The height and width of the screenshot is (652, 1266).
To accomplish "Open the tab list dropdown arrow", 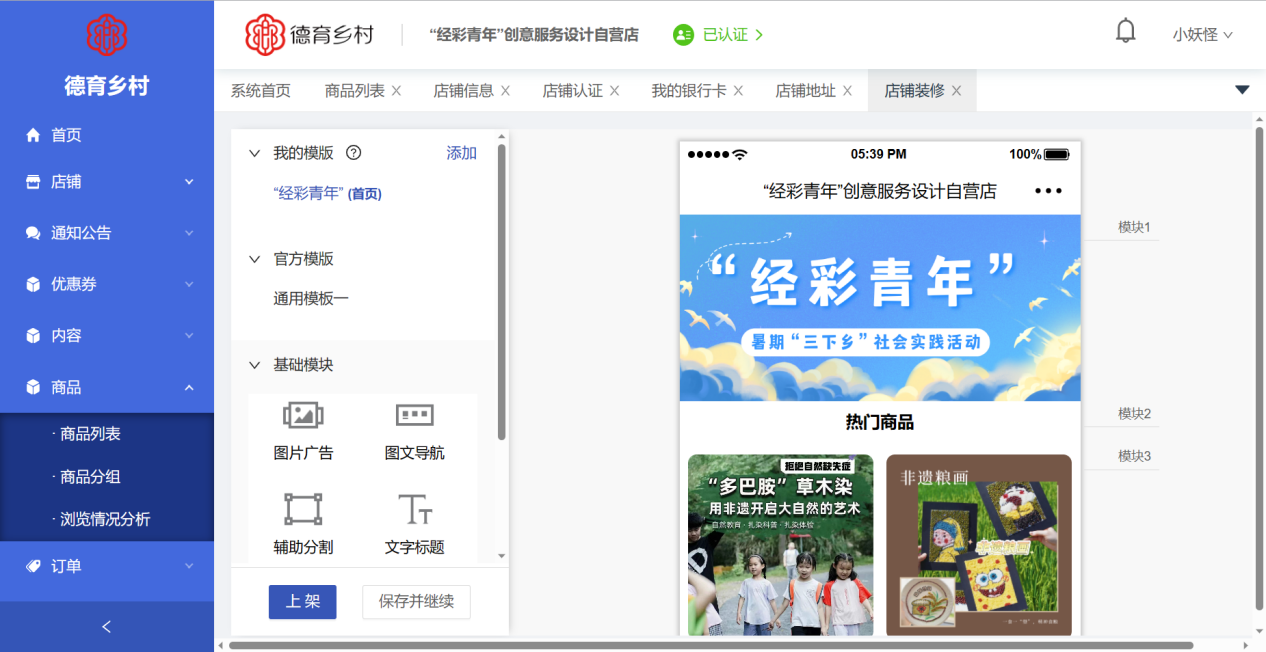I will (1242, 90).
